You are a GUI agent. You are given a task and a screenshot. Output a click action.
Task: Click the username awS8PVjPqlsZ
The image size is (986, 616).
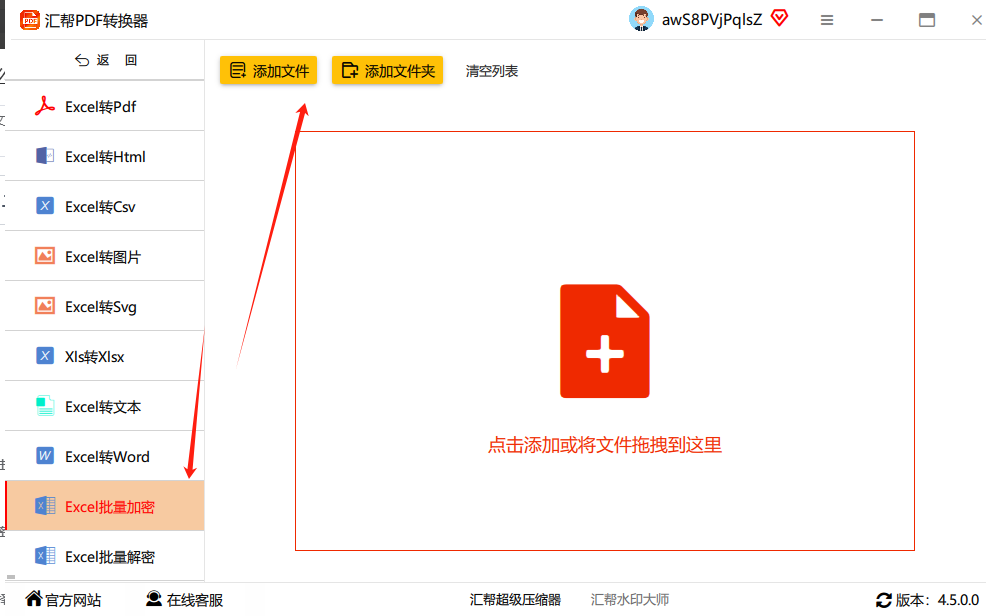(x=712, y=19)
